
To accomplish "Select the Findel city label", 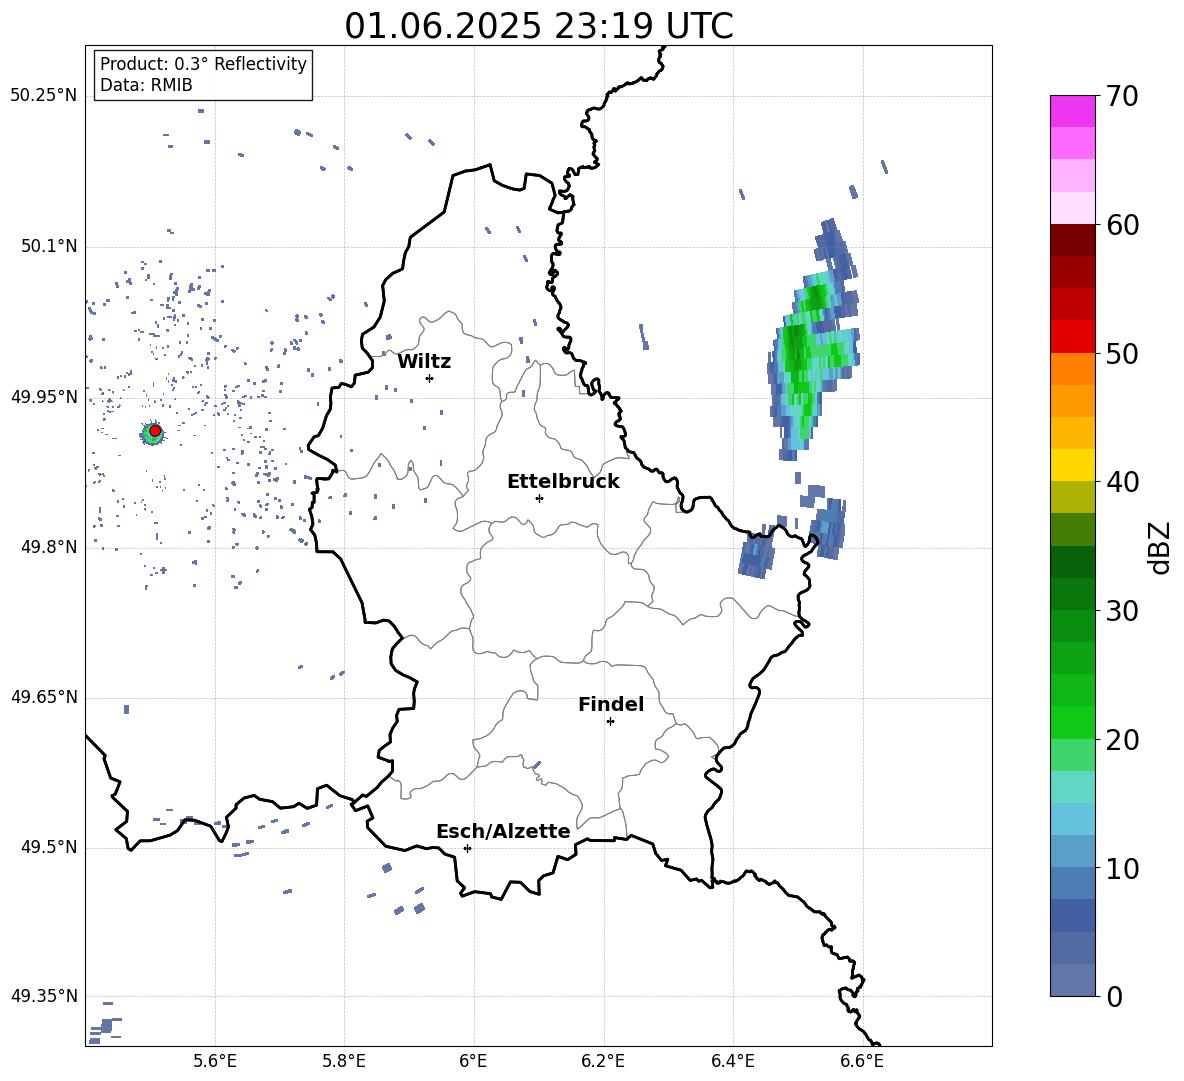I will click(611, 704).
